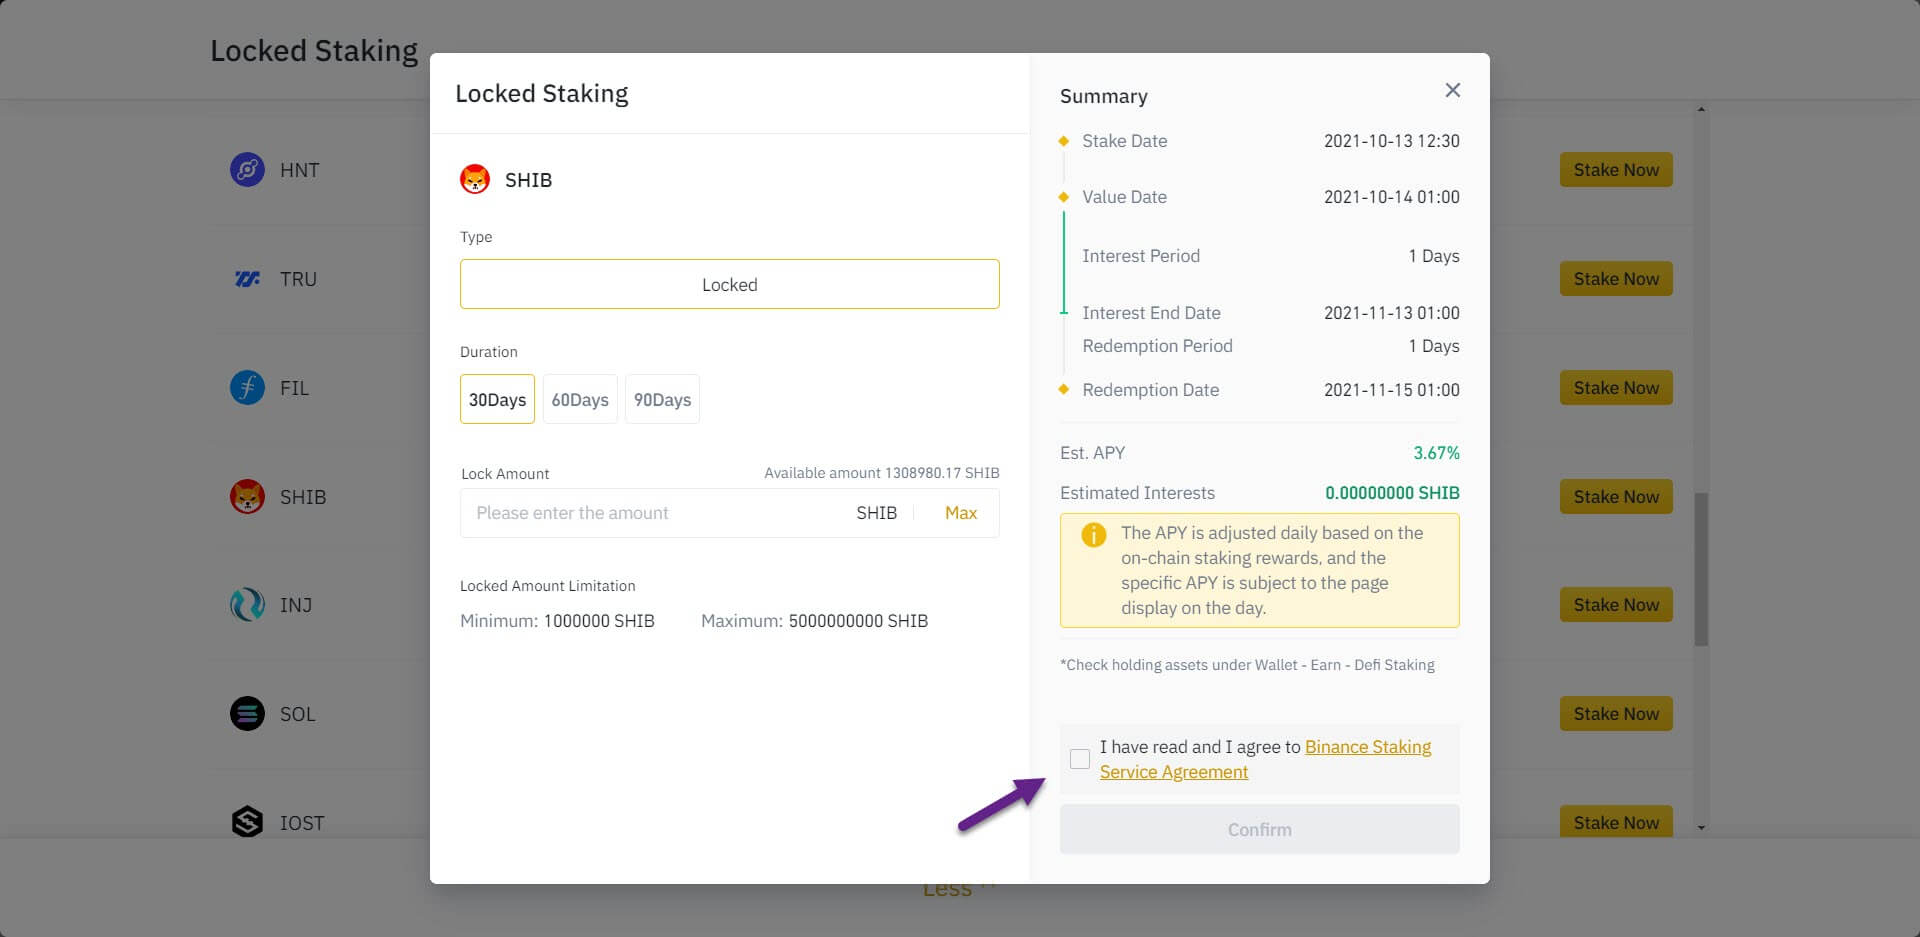Viewport: 1920px width, 937px height.
Task: Click Stake Now for TRU
Action: (x=1616, y=279)
